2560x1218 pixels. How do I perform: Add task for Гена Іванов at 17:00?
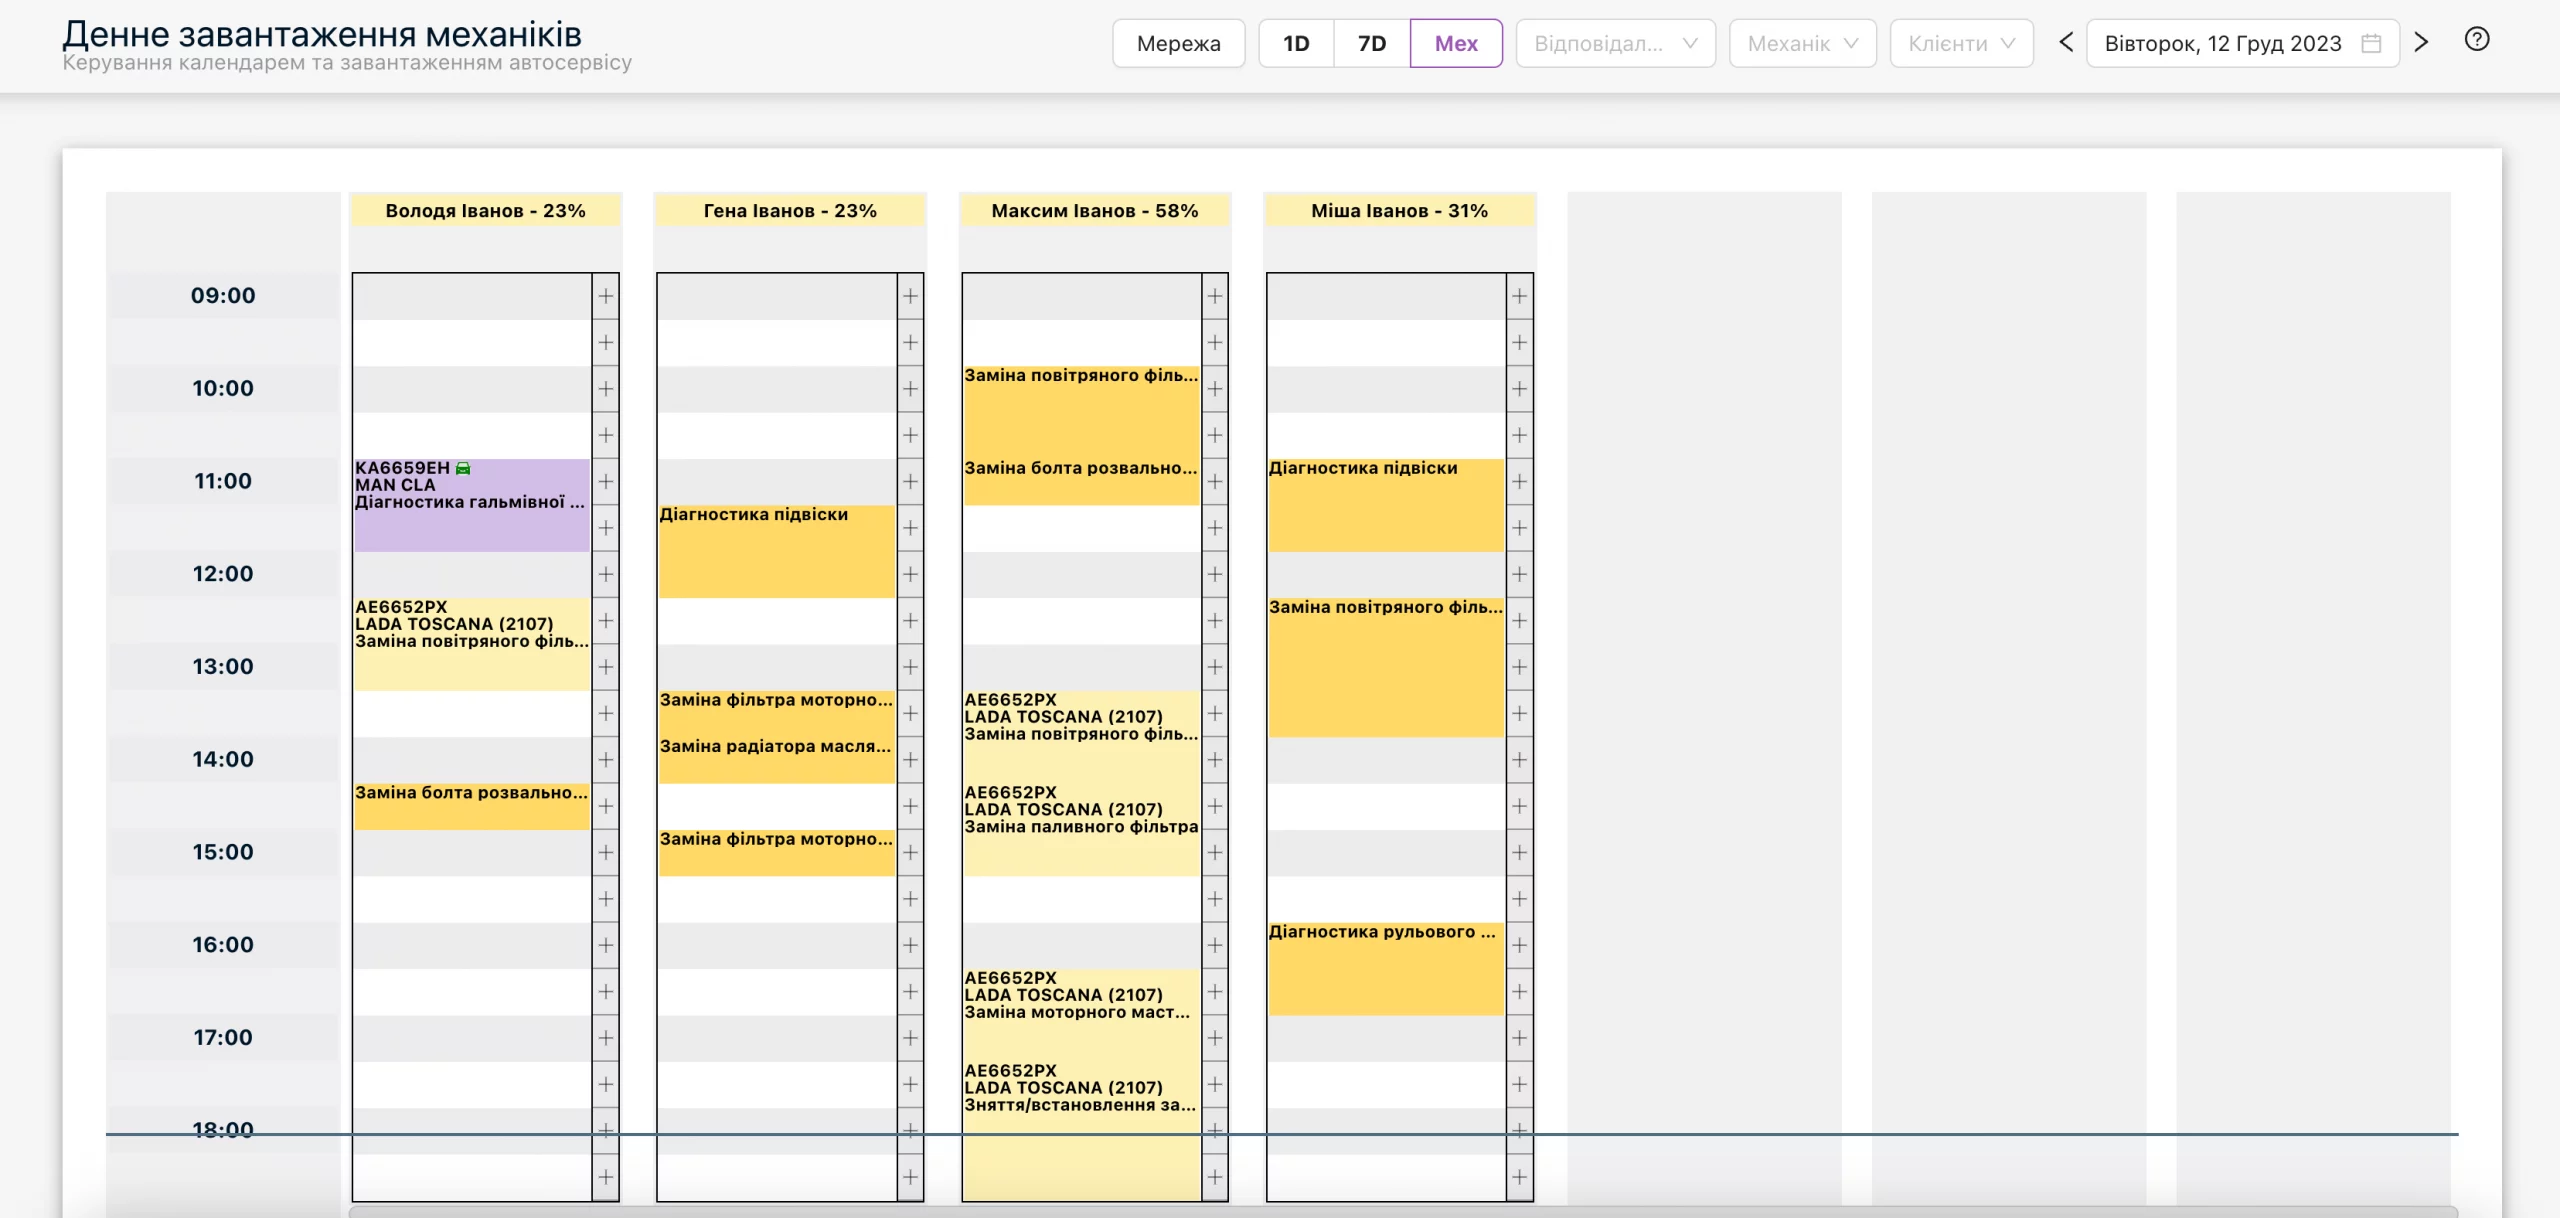[x=910, y=1038]
